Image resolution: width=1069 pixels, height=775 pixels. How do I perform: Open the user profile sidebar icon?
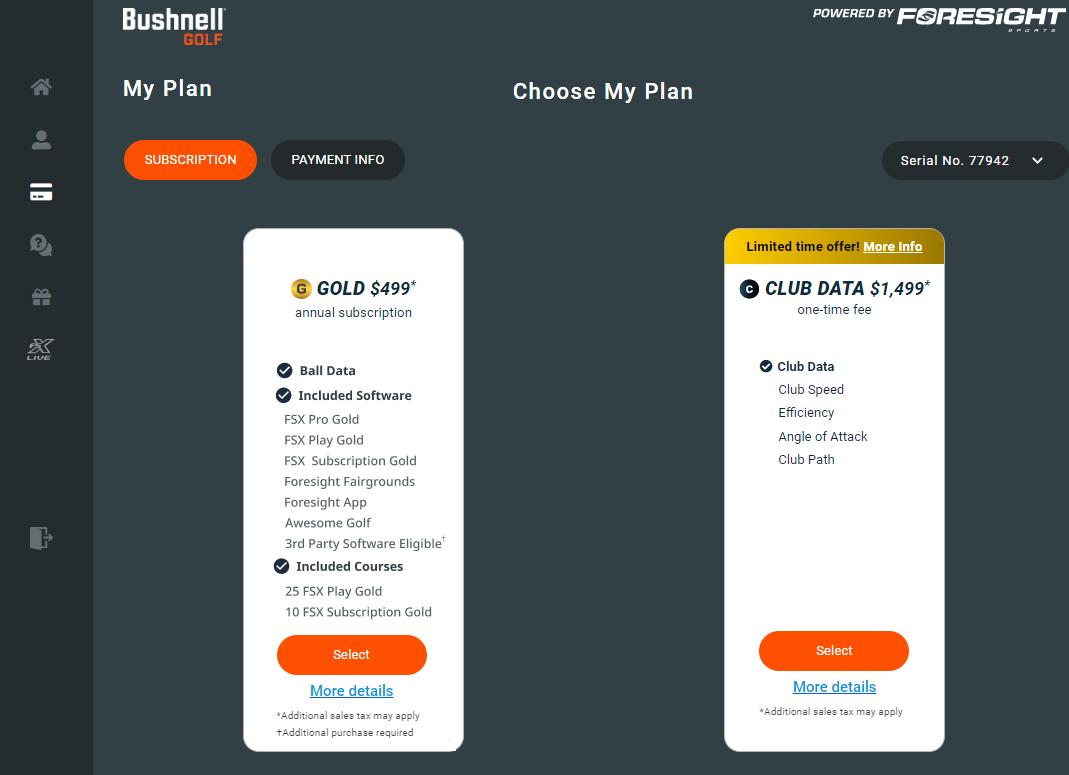coord(41,140)
